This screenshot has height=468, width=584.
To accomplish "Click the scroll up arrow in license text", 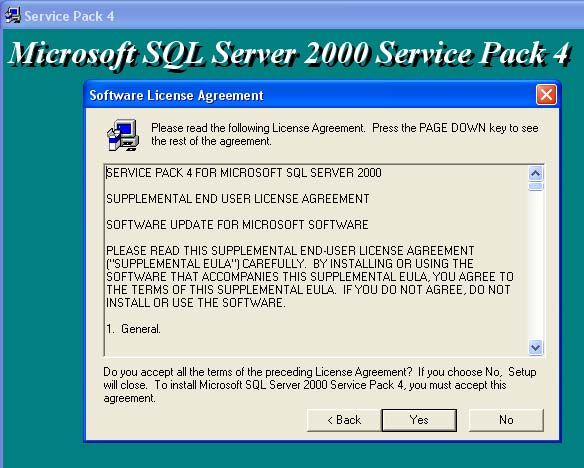I will coord(536,173).
